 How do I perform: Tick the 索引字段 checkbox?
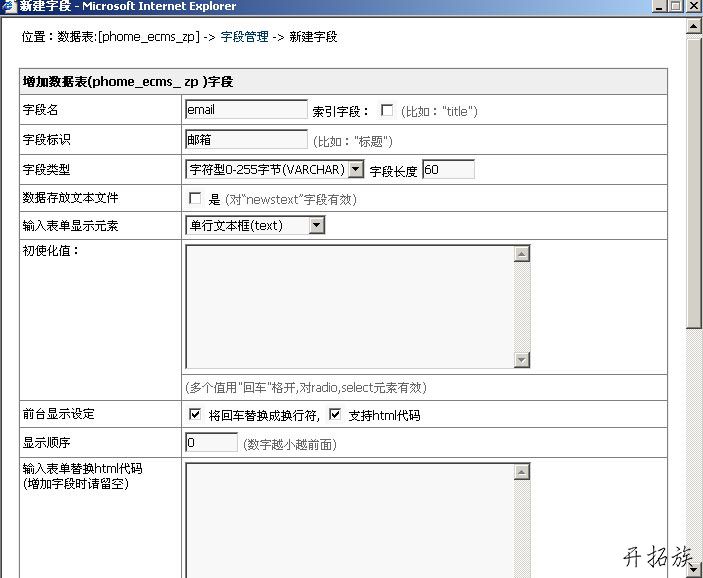pos(386,110)
